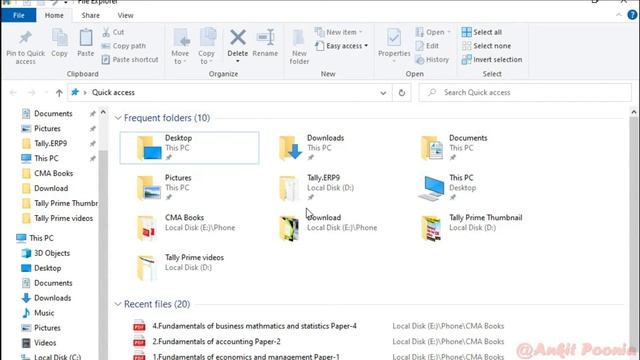Click the Forward navigation arrow
640x360 pixels.
pyautogui.click(x=31, y=93)
